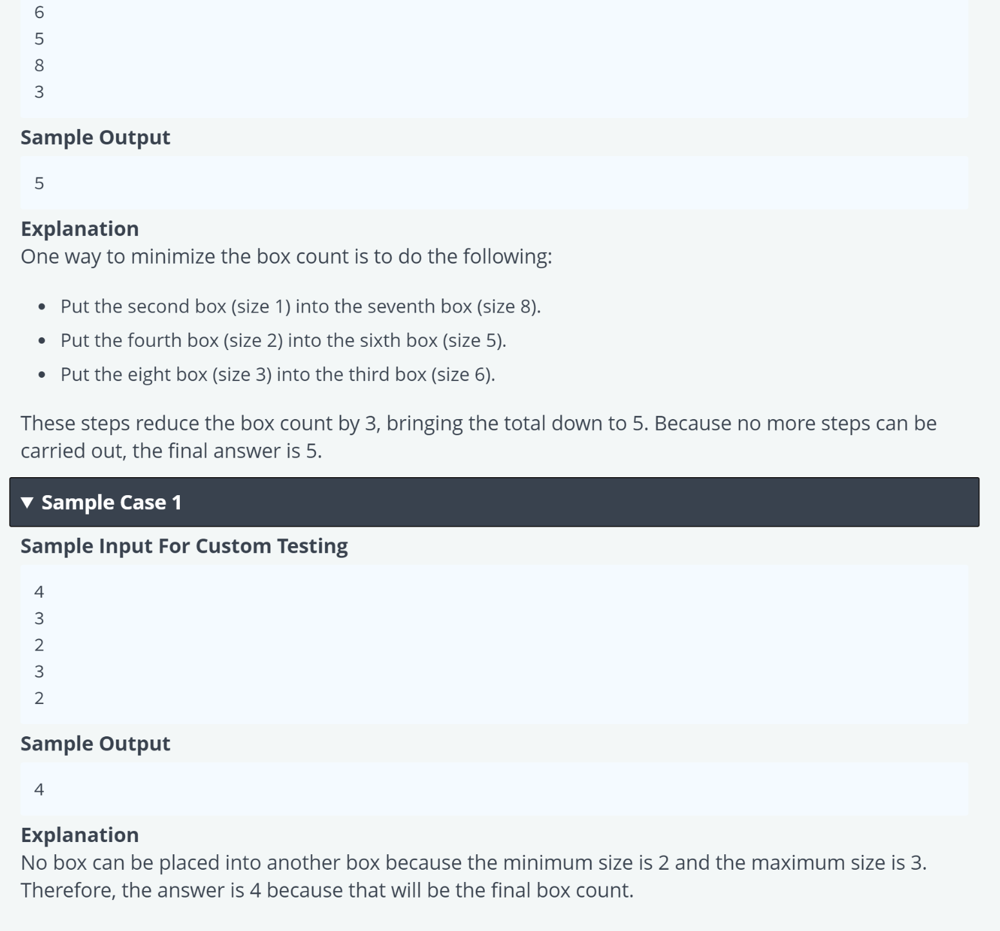1000x931 pixels.
Task: Click the bullet about the second box
Action: click(300, 306)
